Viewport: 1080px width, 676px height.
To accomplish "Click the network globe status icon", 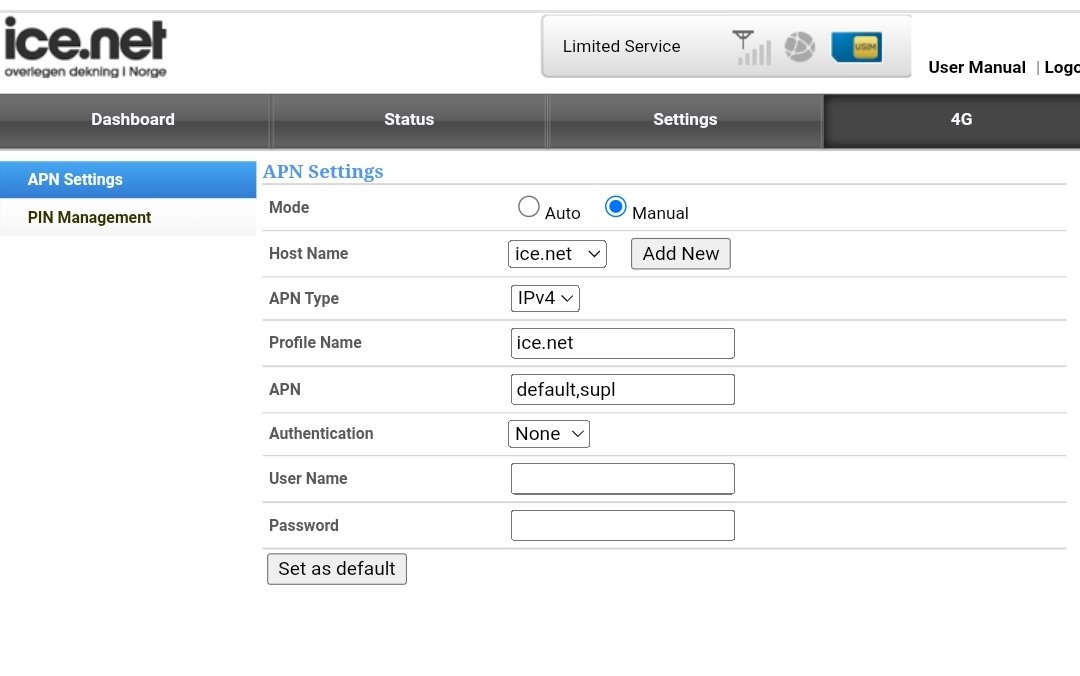I will pyautogui.click(x=800, y=48).
